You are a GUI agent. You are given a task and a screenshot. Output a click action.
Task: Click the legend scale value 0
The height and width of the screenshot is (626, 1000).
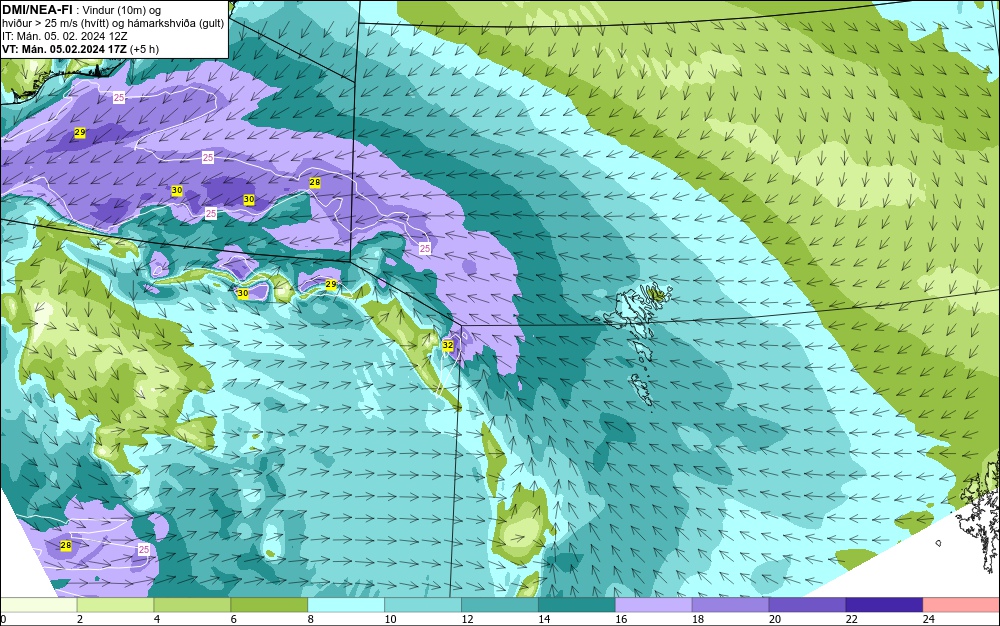(x=3, y=619)
